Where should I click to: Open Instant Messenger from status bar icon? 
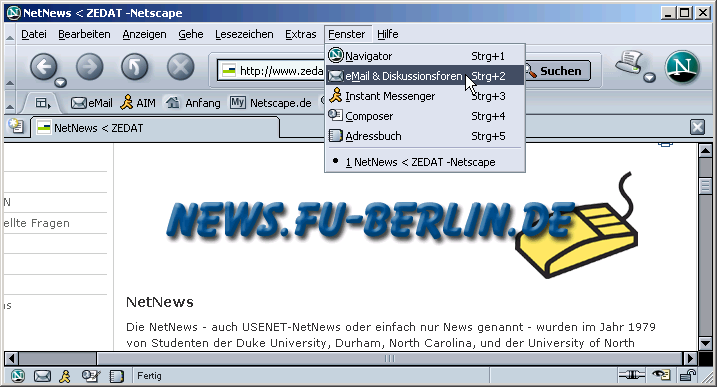coord(65,376)
